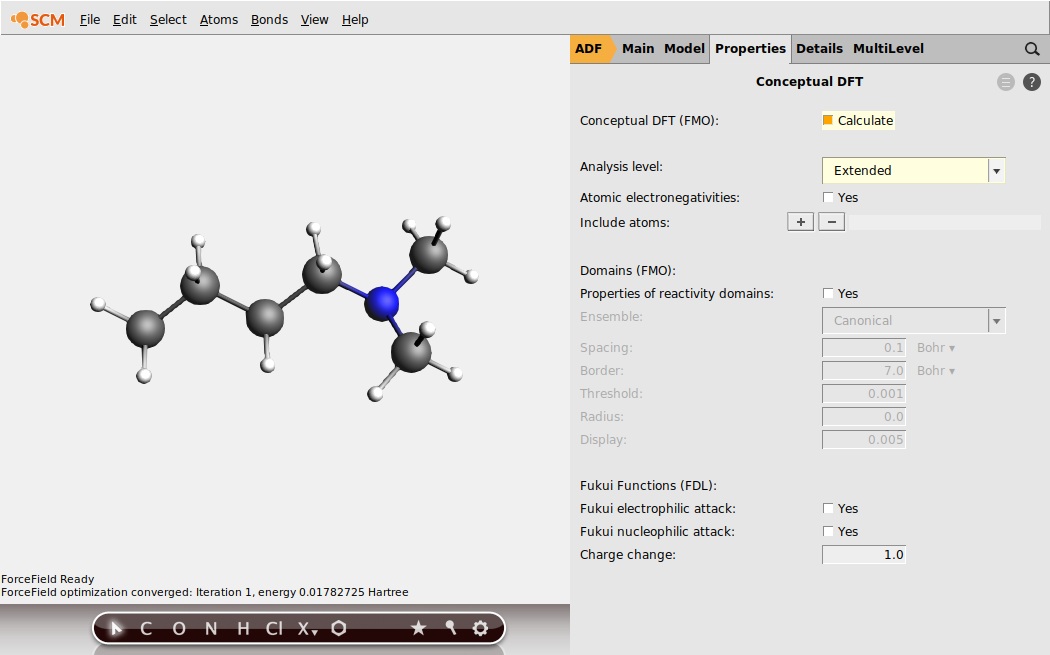This screenshot has height=655, width=1050.
Task: Click the star tool in the bottom toolbar
Action: pyautogui.click(x=418, y=628)
